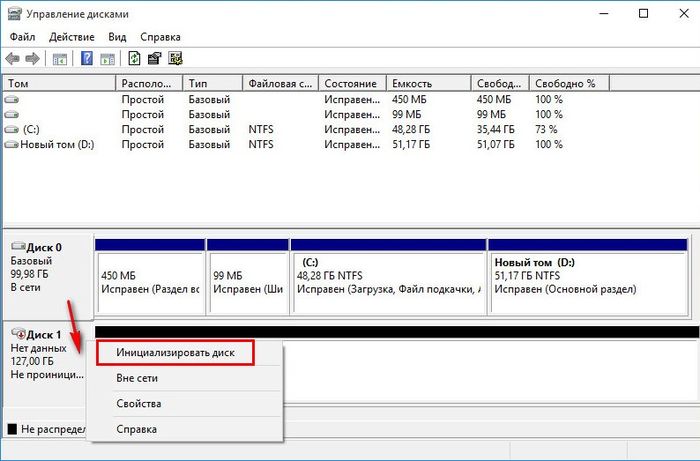Sort by the Файловая с... column header

[280, 83]
